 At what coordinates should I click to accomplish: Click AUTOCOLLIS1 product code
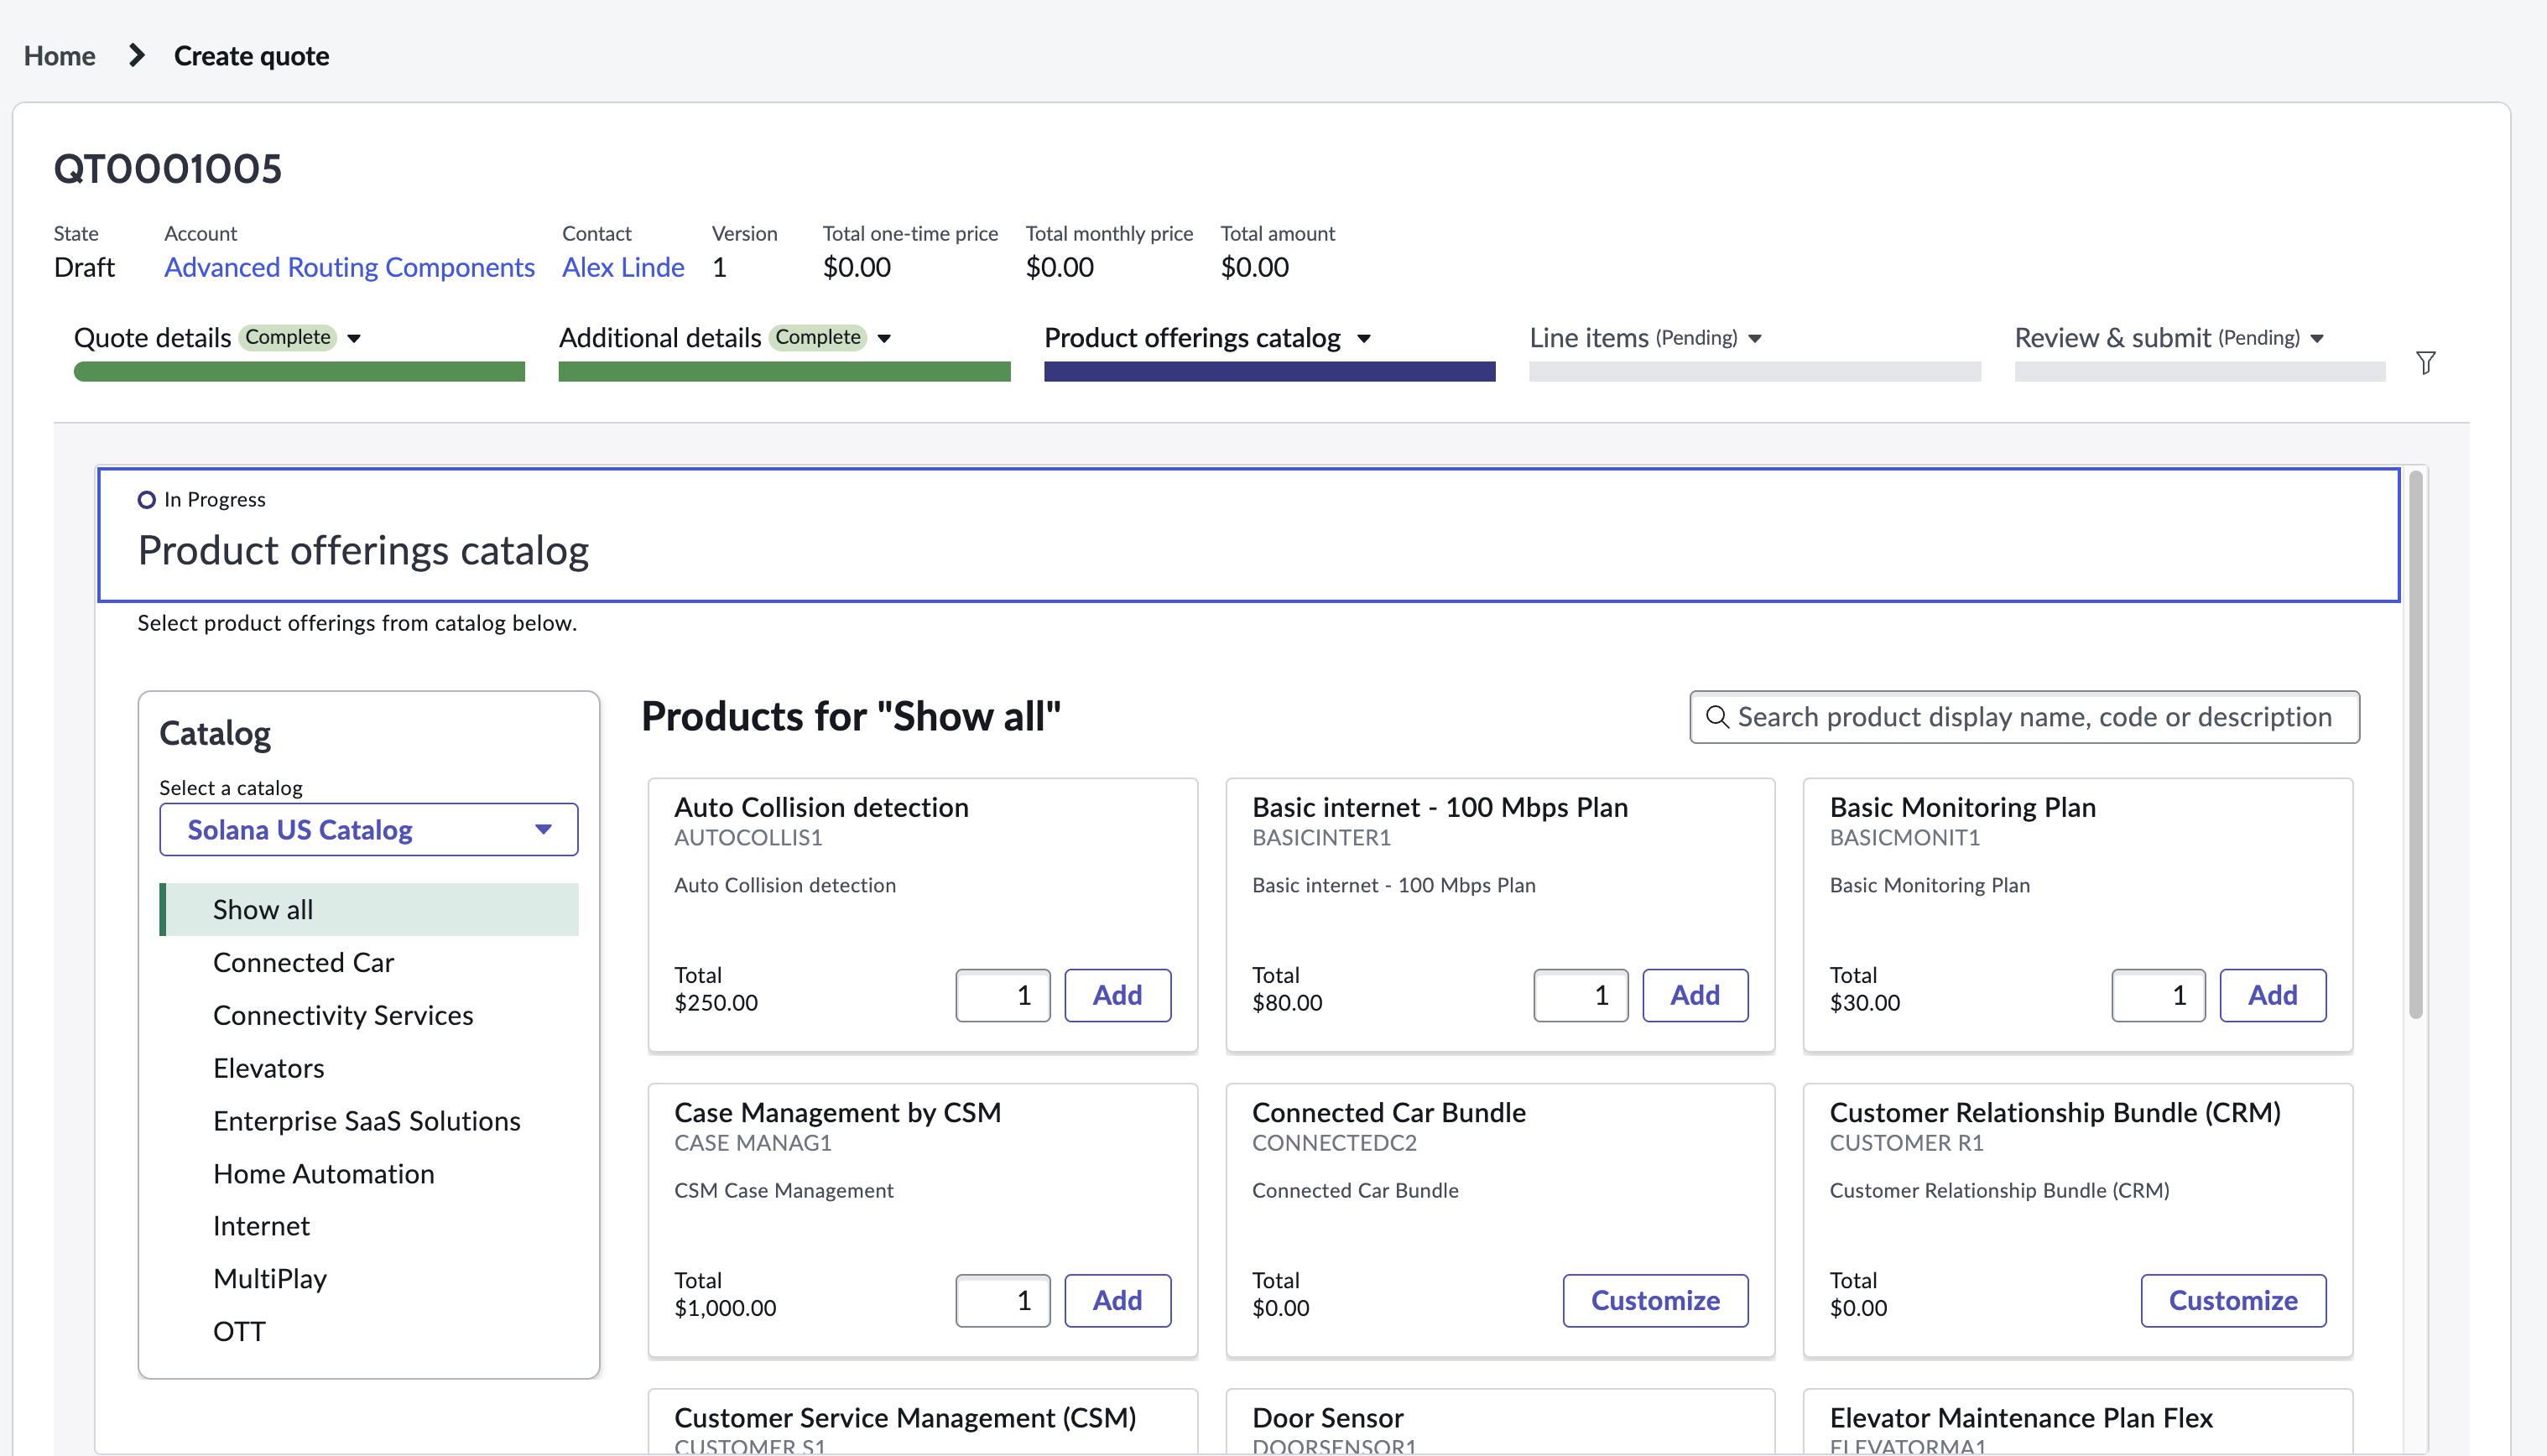coord(748,838)
